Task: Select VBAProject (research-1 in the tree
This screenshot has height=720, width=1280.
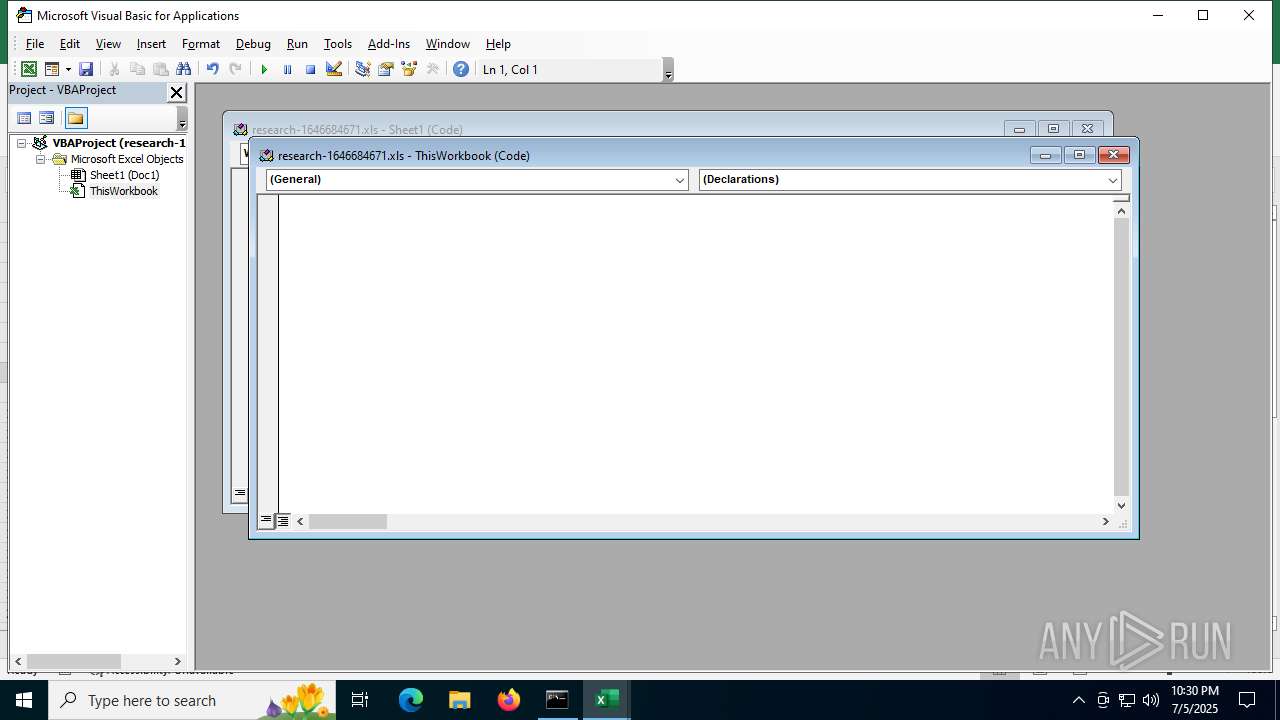Action: click(x=119, y=143)
